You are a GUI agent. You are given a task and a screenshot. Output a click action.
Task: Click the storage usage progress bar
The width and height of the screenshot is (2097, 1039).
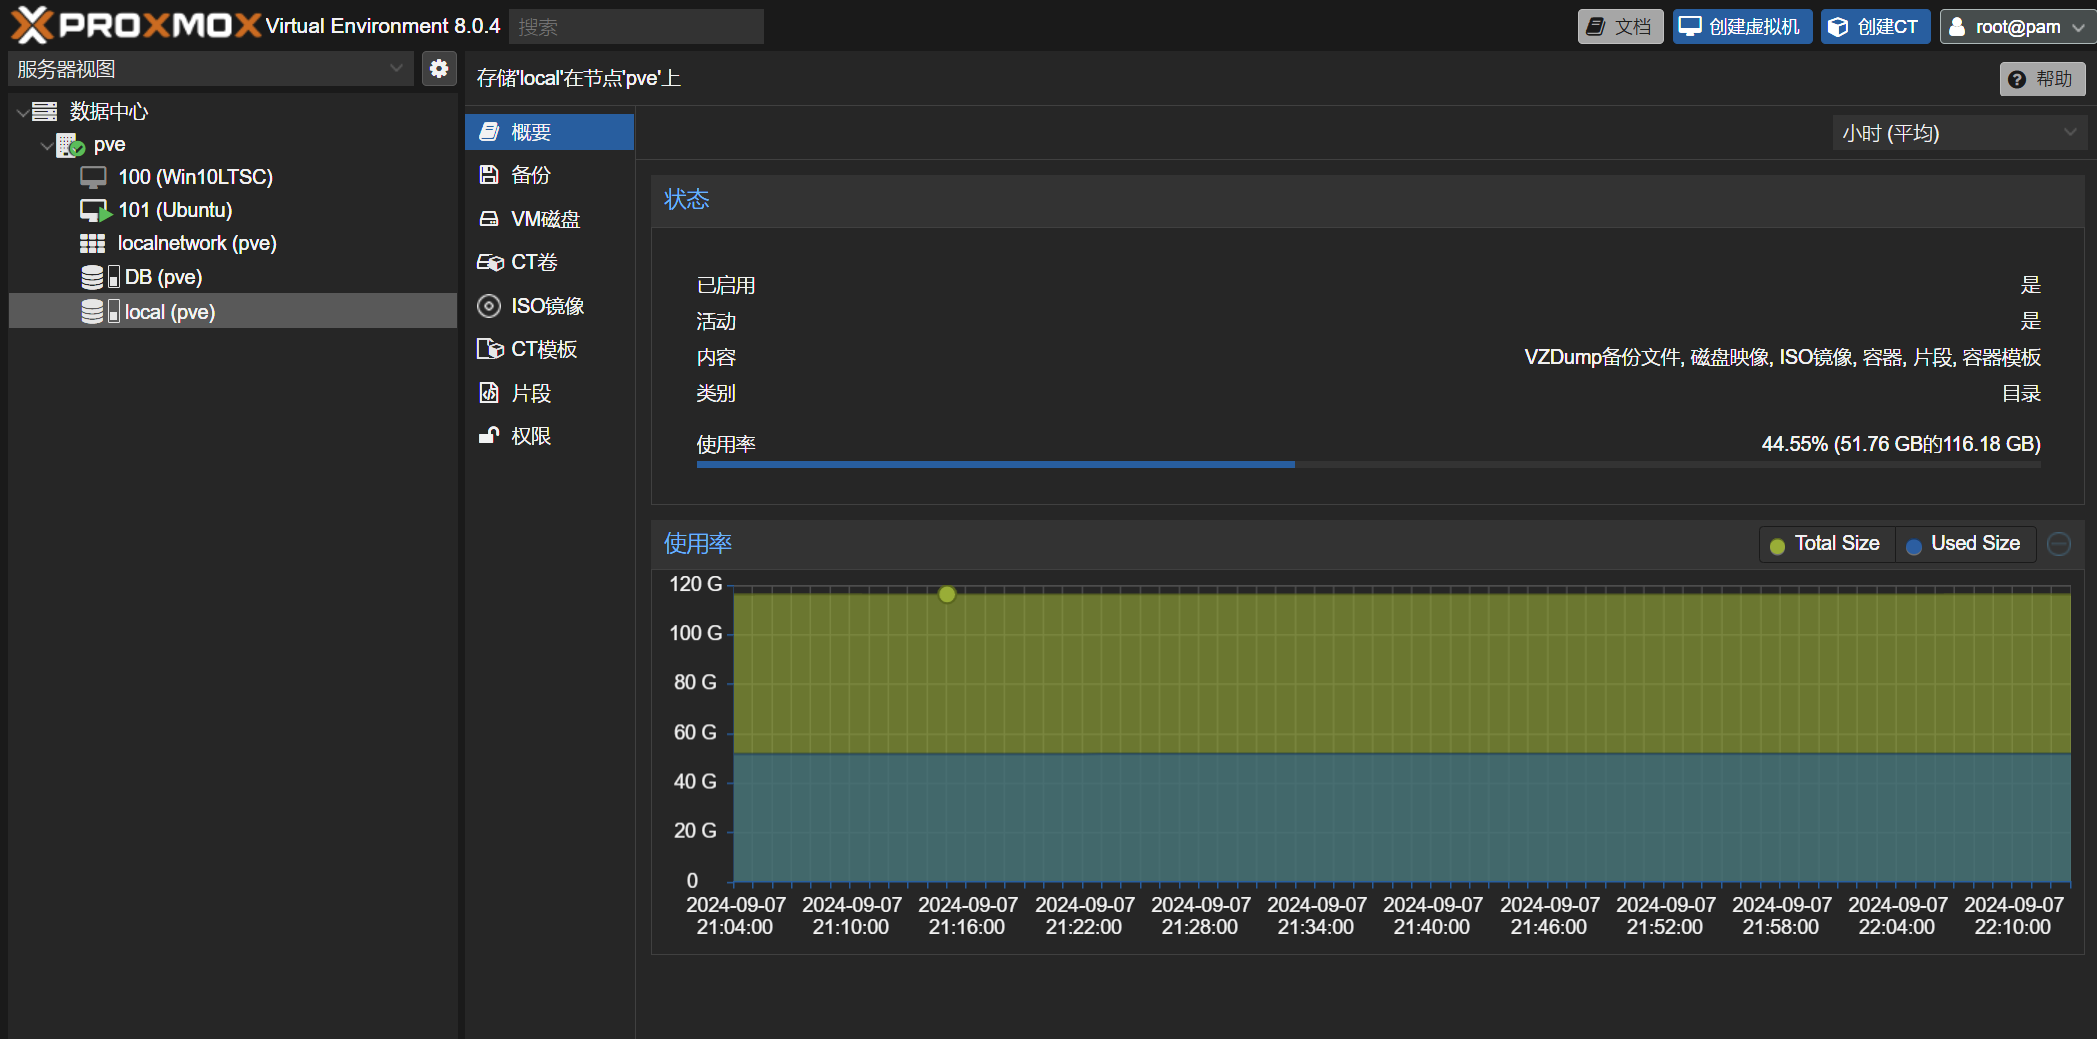coord(1367,464)
